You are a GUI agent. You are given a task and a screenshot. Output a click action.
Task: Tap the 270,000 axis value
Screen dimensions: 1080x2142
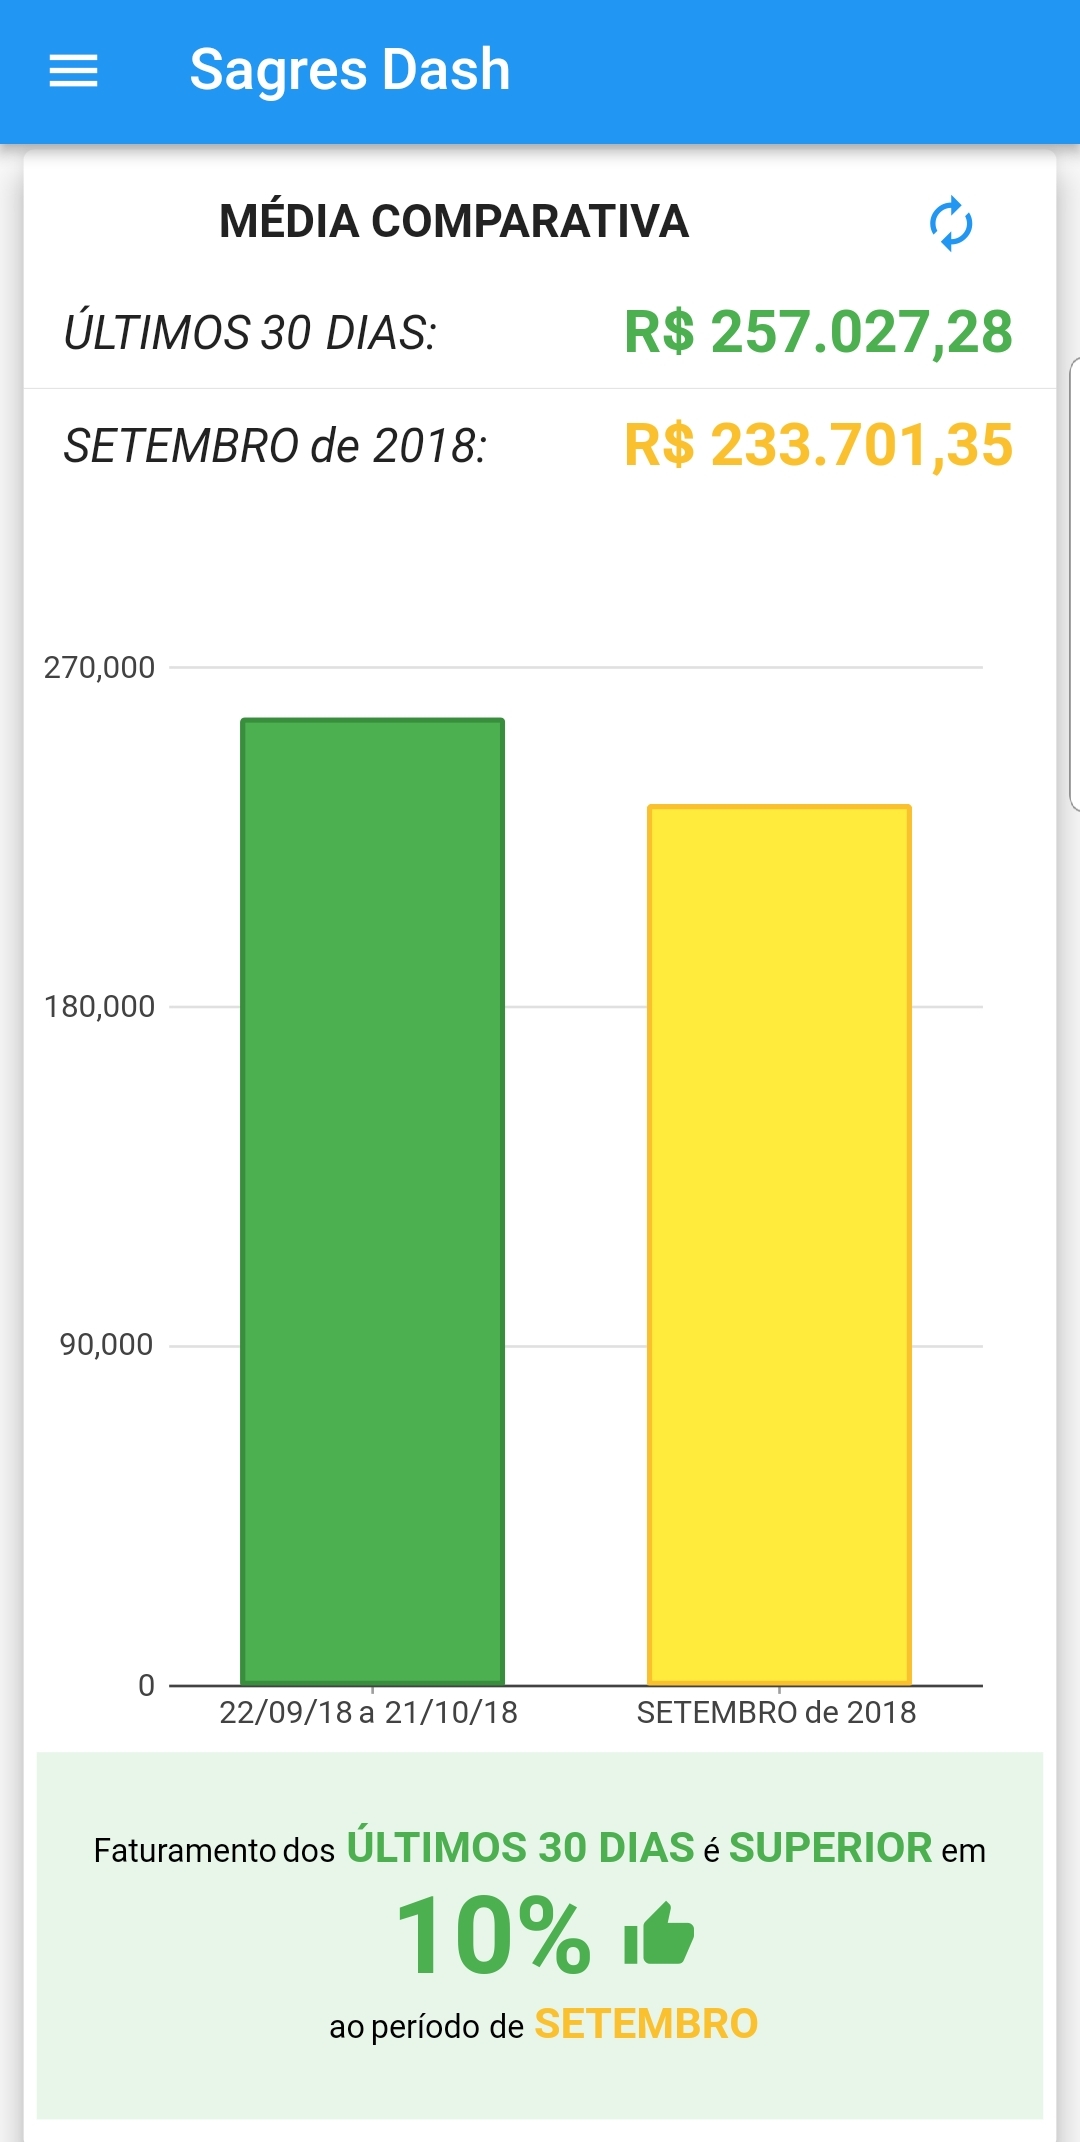click(x=99, y=667)
